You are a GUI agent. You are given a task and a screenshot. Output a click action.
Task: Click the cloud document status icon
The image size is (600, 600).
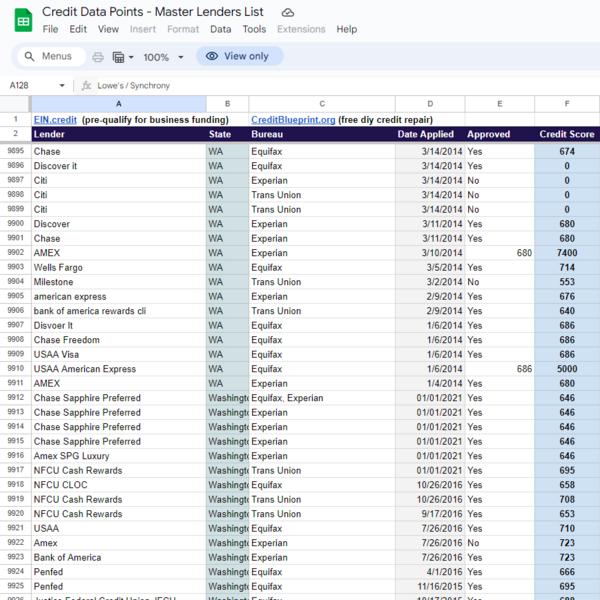tap(288, 13)
